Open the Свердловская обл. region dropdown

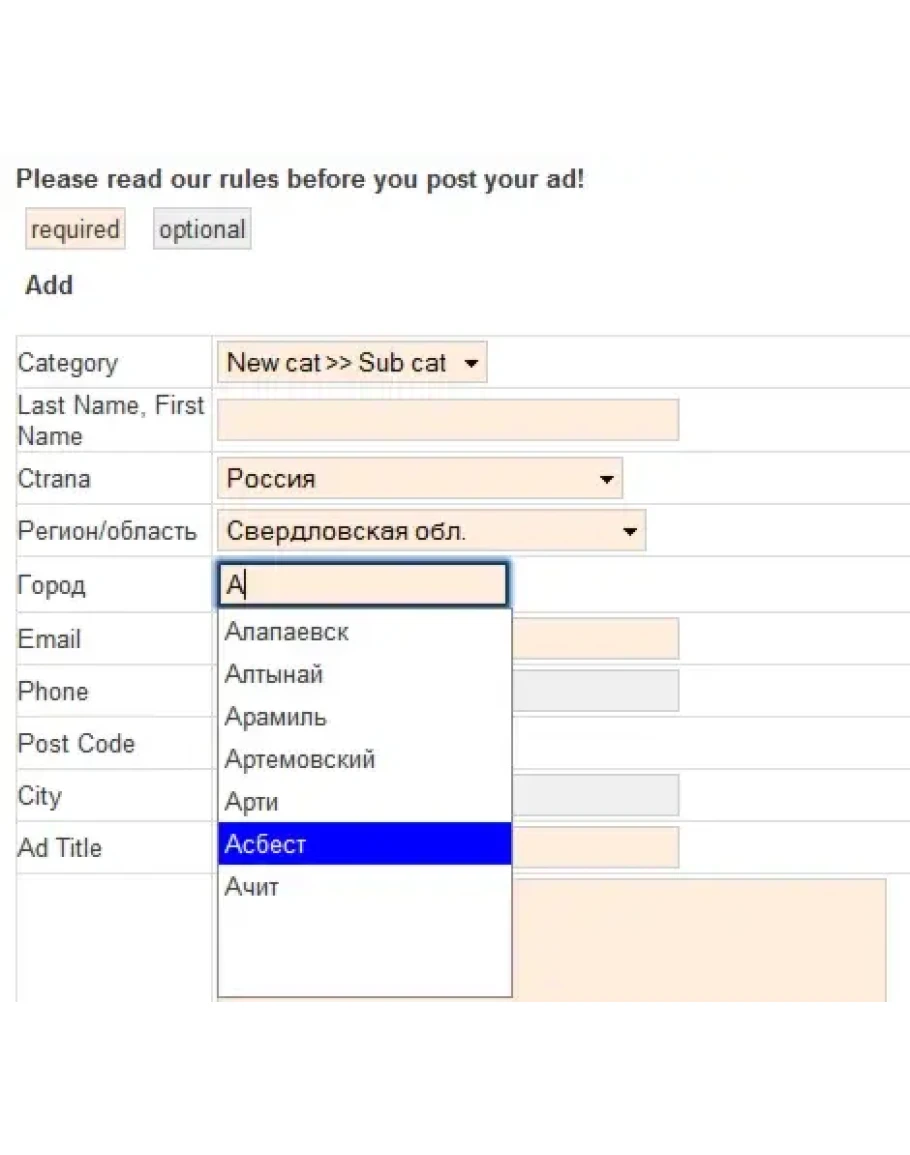431,531
